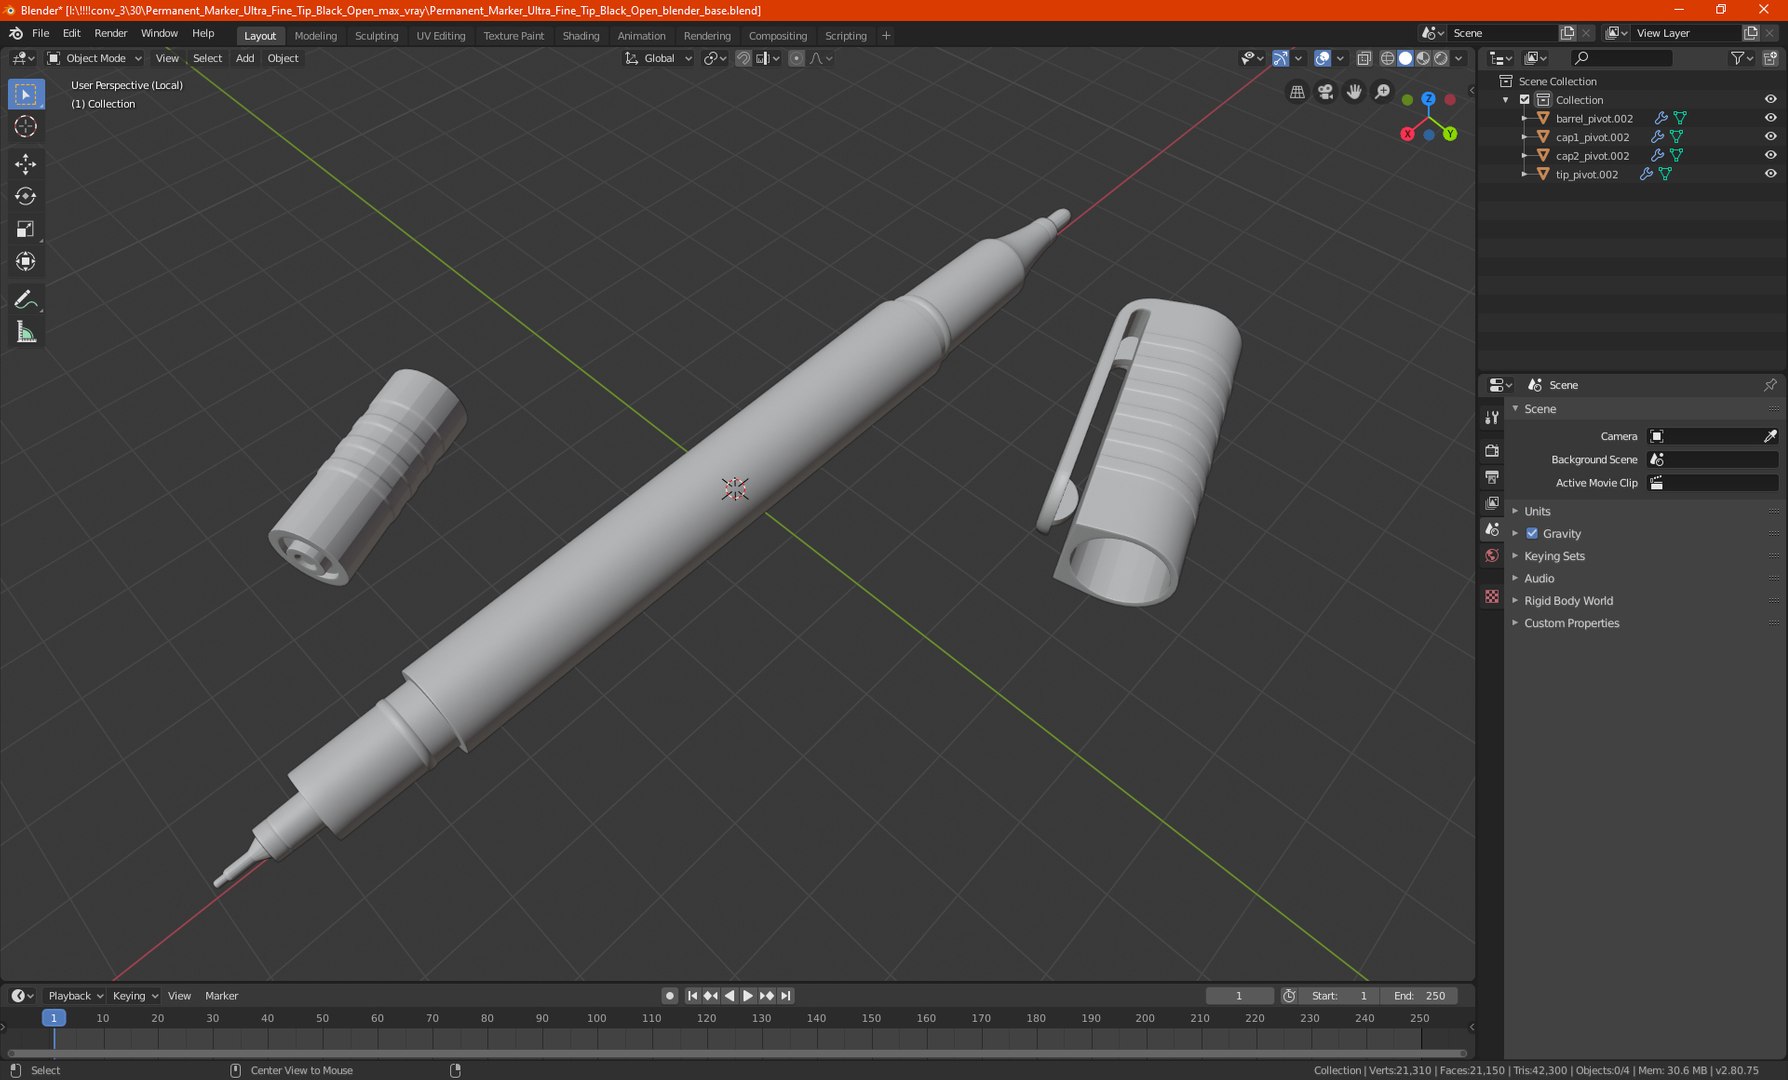Expand the Audio panel

(x=1539, y=578)
